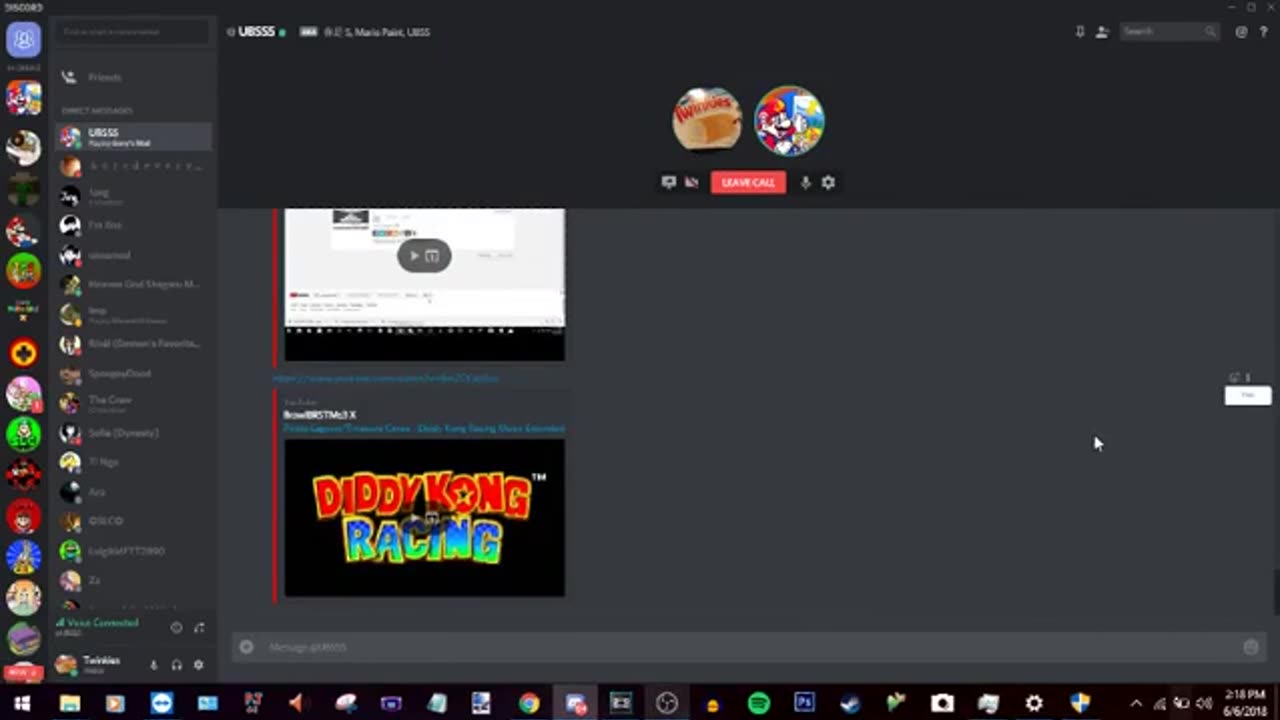Screen dimensions: 1280x720
Task: Click the chat scrollbar thumb
Action: point(1275,590)
